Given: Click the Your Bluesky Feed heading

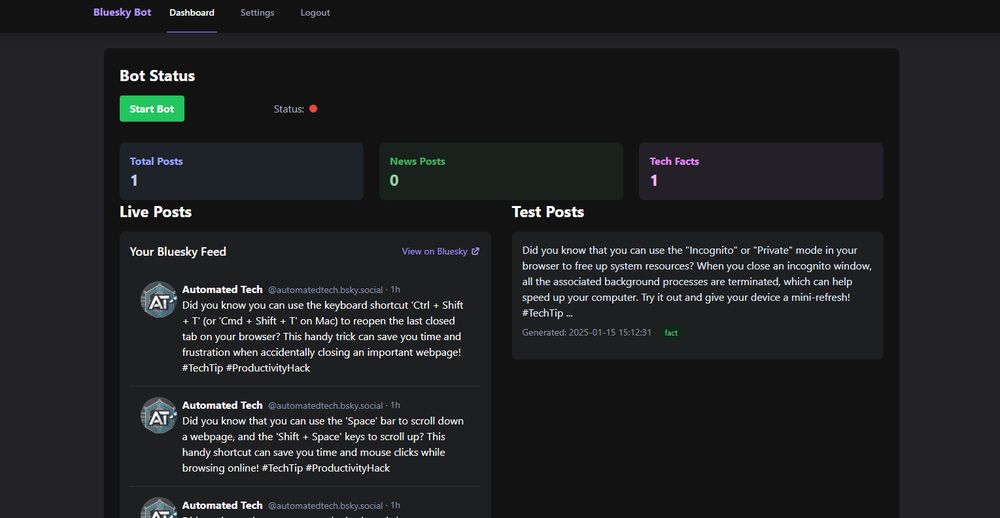Looking at the screenshot, I should 178,251.
